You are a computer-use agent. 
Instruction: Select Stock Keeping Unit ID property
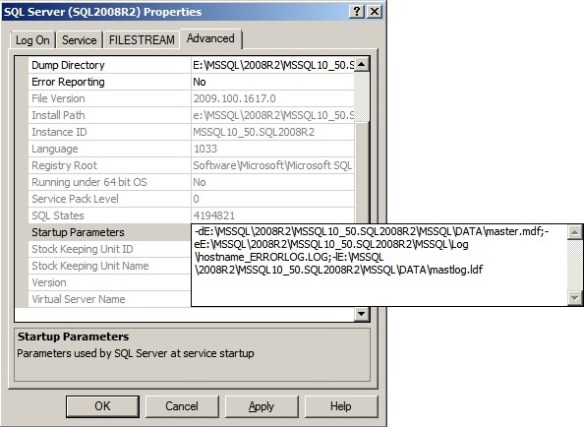[110, 249]
